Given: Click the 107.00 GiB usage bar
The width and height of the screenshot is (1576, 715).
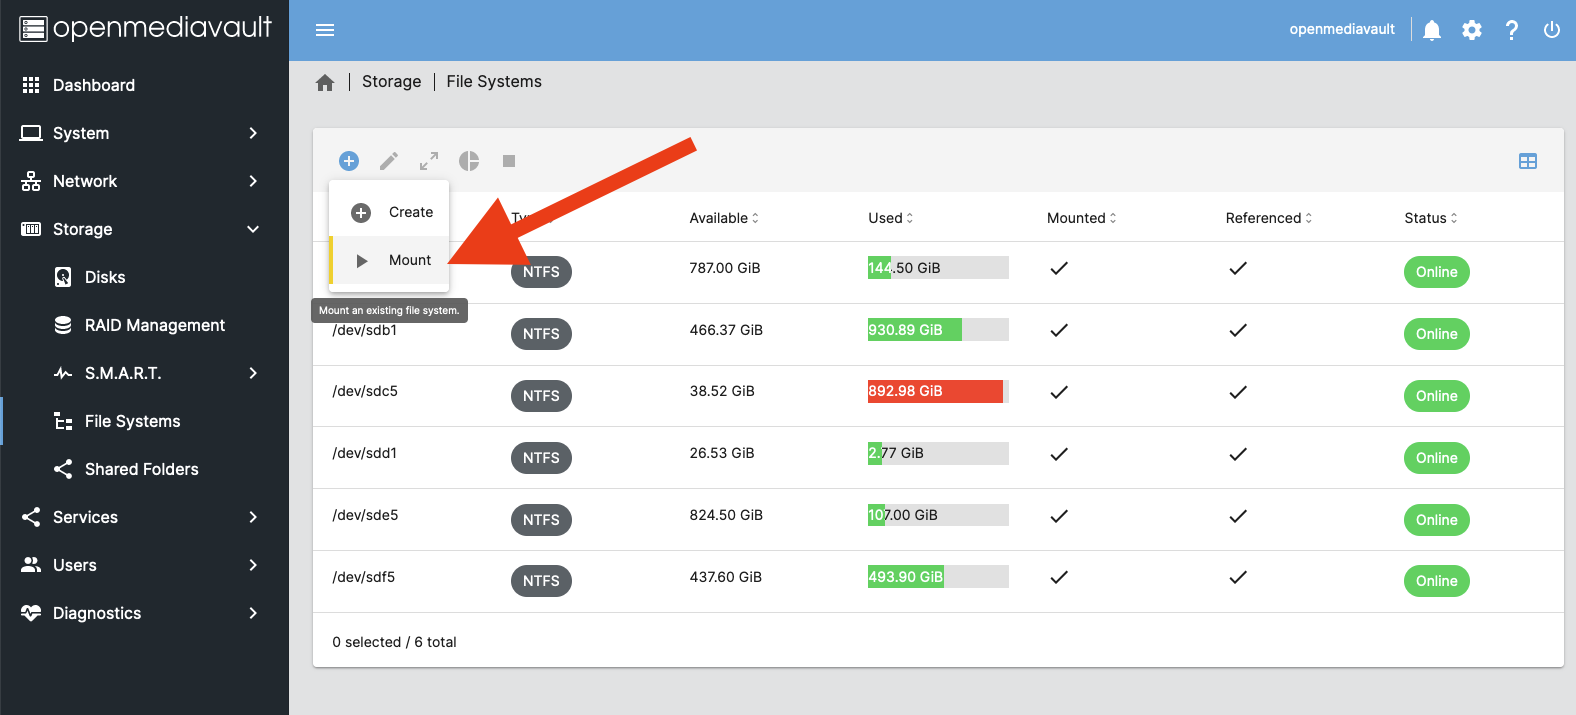Looking at the screenshot, I should tap(938, 515).
